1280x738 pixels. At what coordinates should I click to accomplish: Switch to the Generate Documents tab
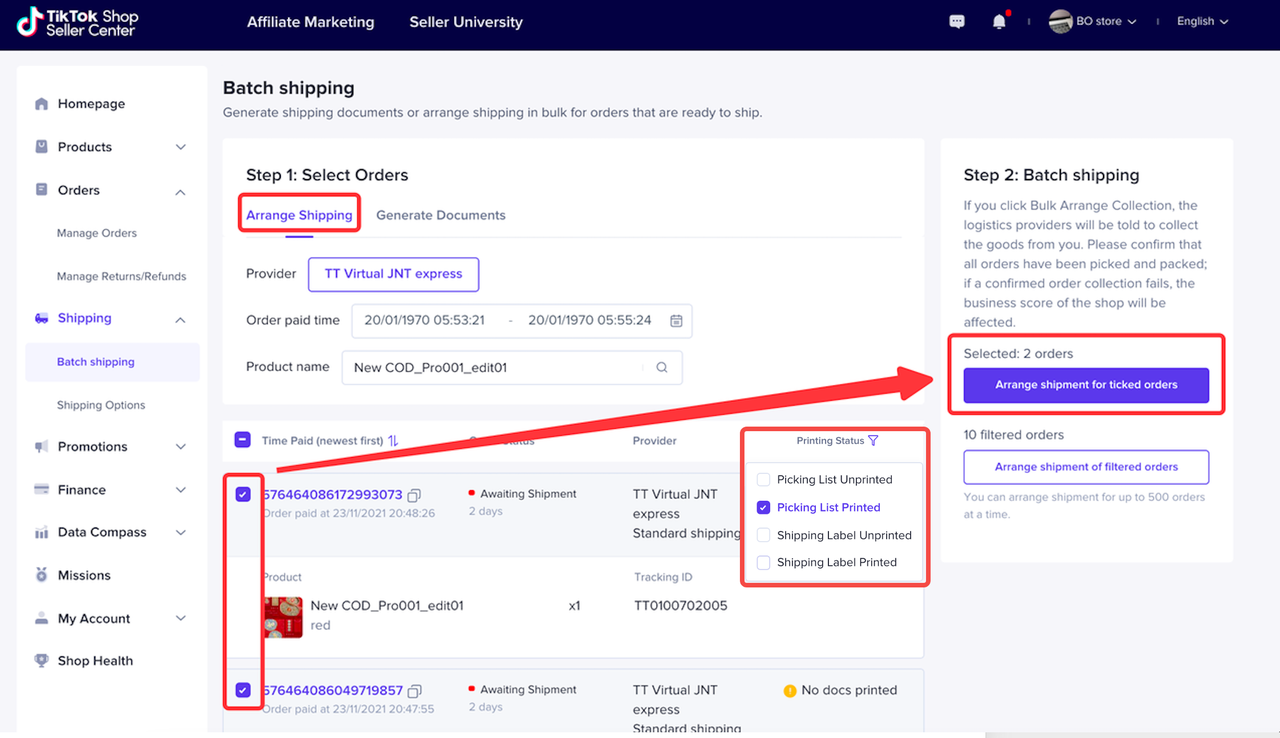[441, 215]
